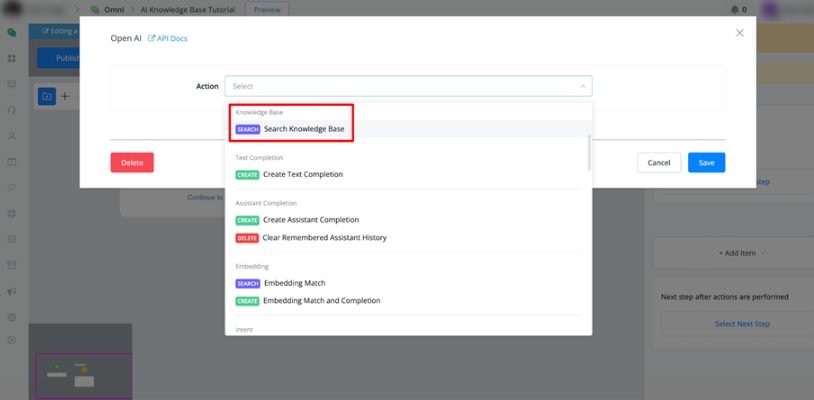Click the dropdown list scrollbar

589,150
